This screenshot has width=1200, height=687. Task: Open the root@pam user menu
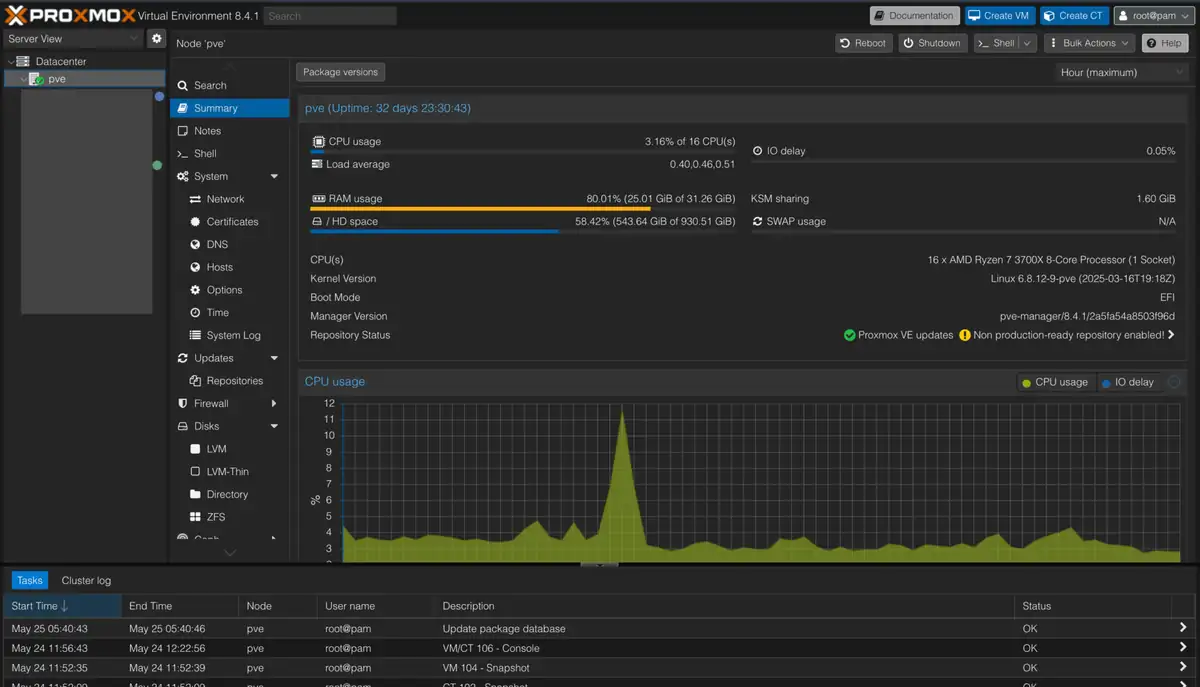pos(1153,16)
